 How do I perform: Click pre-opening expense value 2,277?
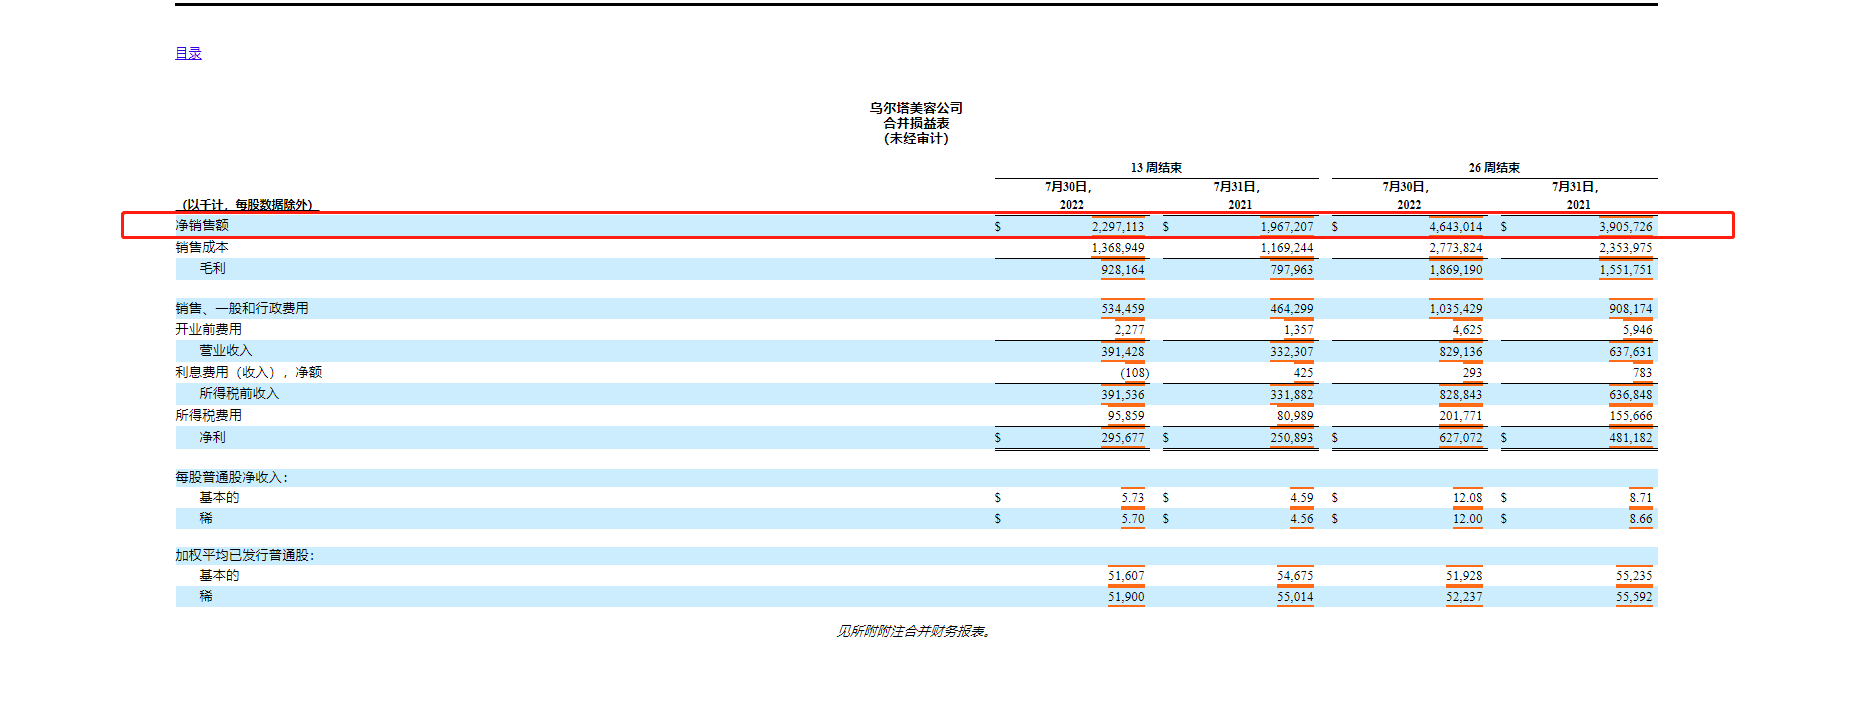click(x=1130, y=330)
